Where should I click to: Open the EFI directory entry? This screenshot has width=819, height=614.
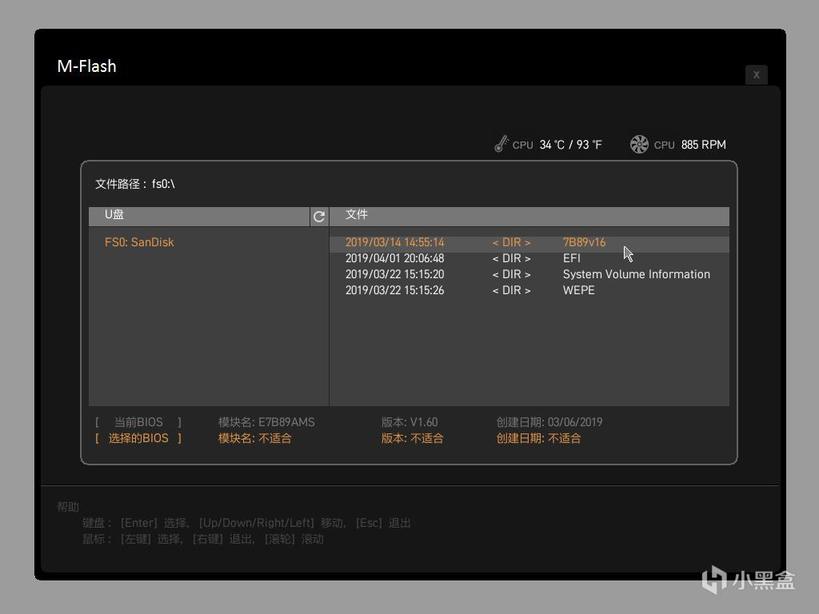pyautogui.click(x=571, y=259)
